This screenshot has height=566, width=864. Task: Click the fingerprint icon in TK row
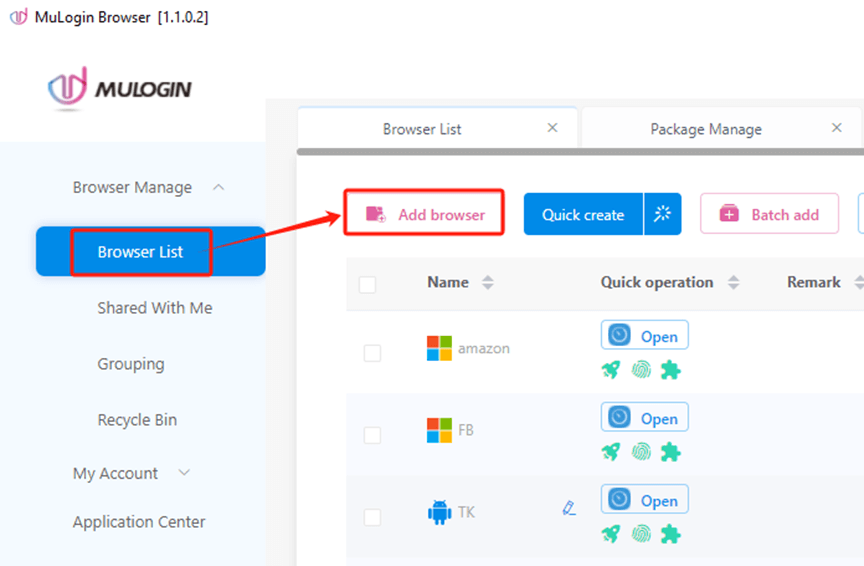641,533
